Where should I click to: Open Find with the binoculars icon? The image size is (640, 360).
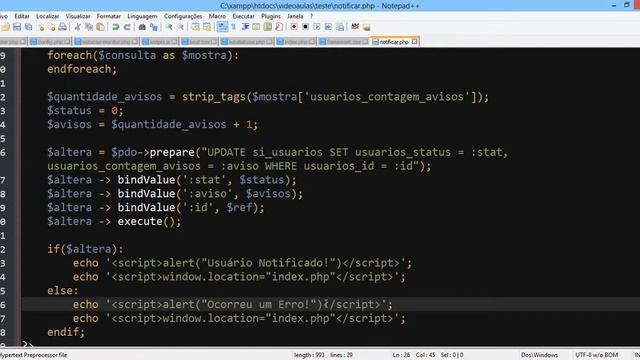point(142,27)
